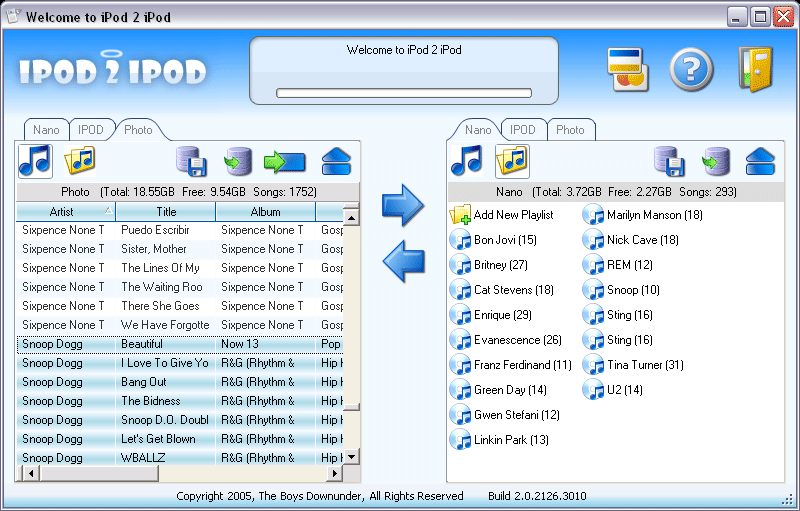Click the big left-pointing transfer arrow
Viewport: 800px width, 511px height.
pos(404,261)
